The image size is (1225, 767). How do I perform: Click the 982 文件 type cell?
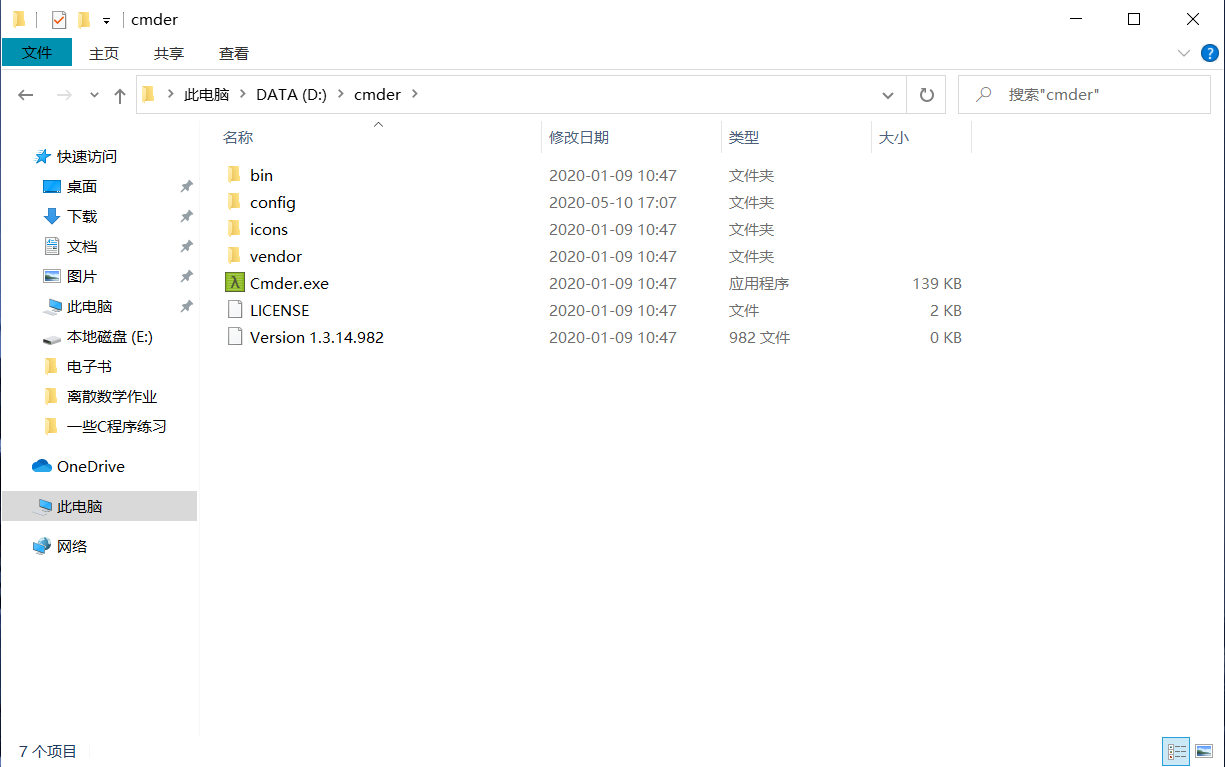click(760, 337)
